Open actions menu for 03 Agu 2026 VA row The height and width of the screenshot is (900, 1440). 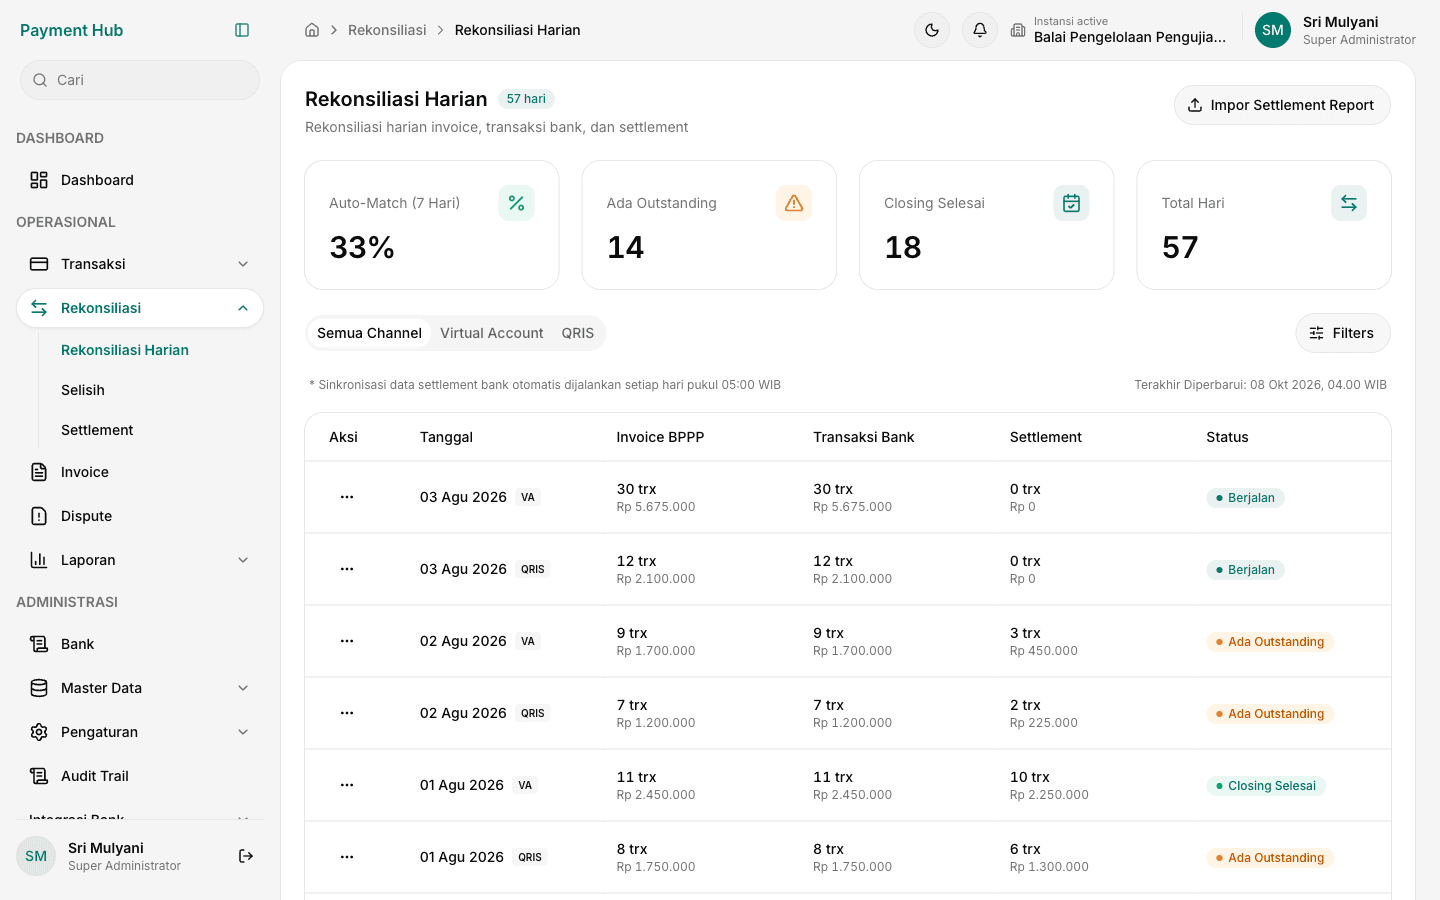(347, 497)
